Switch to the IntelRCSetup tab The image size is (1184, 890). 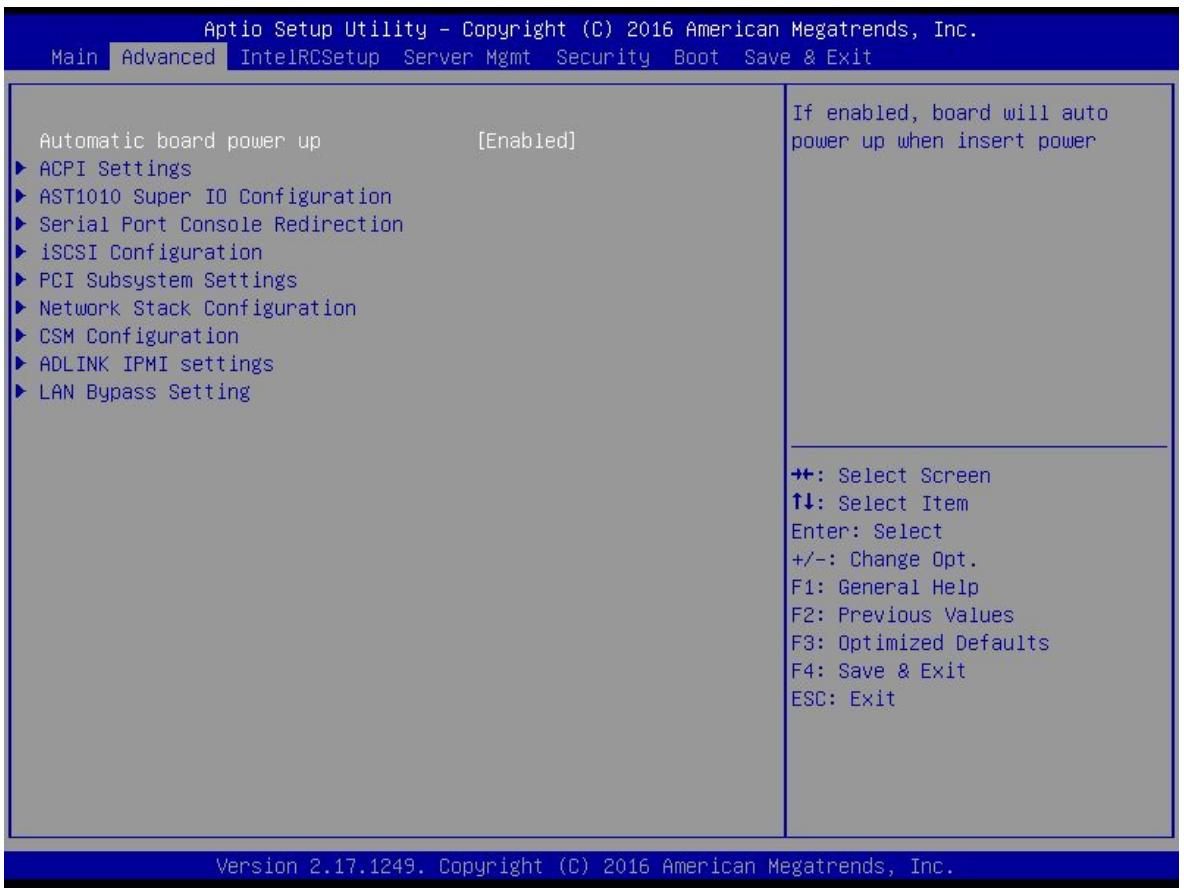tap(310, 57)
